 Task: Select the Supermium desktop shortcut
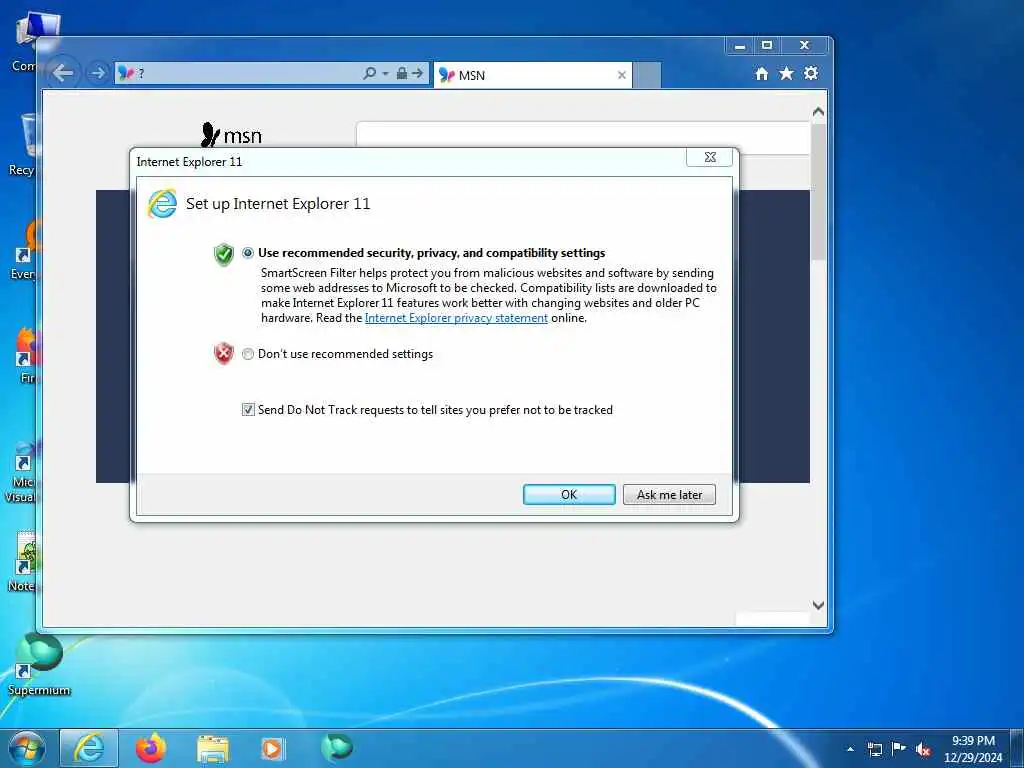click(39, 664)
